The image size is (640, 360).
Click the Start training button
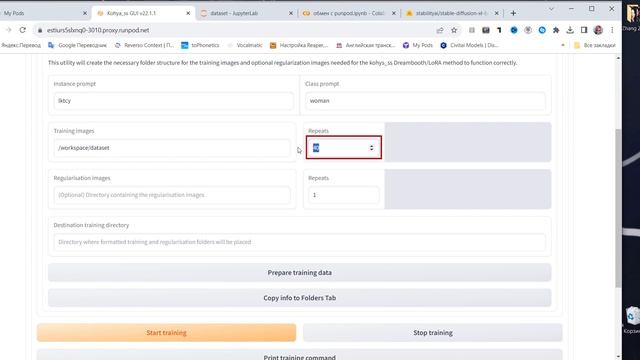(x=167, y=333)
